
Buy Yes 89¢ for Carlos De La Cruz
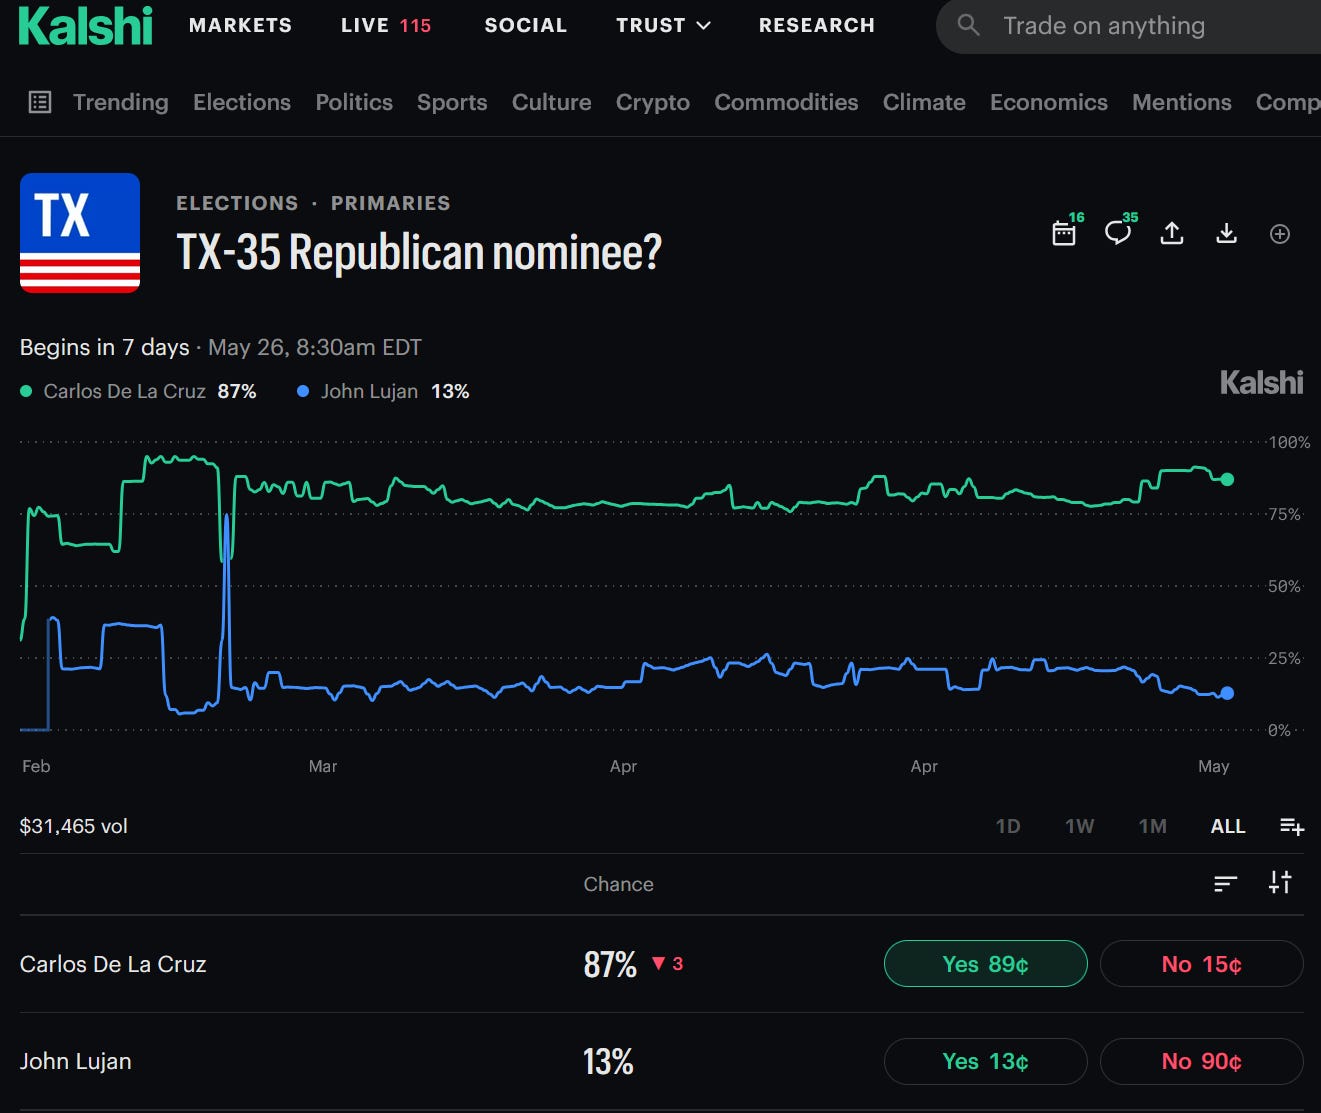(x=985, y=964)
